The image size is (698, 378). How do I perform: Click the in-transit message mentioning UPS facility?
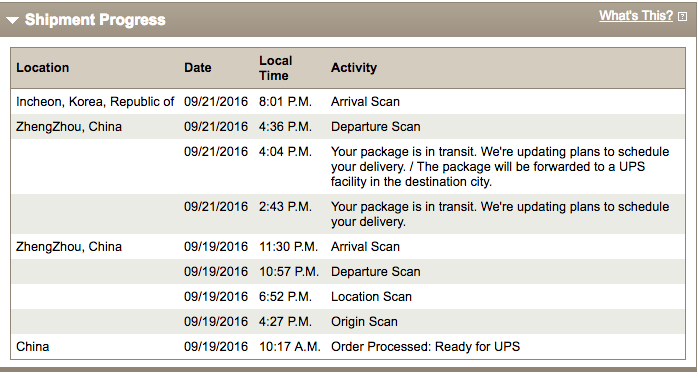pyautogui.click(x=499, y=167)
